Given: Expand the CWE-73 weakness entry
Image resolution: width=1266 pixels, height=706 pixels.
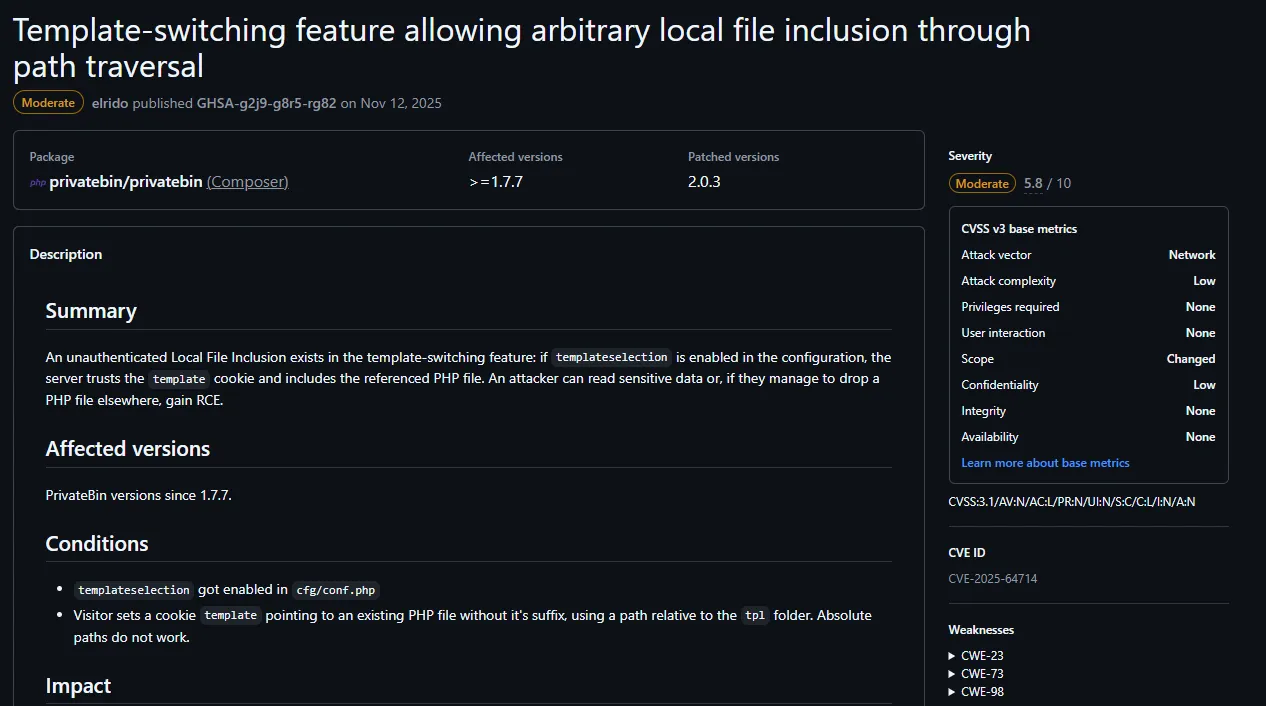Looking at the screenshot, I should [981, 674].
